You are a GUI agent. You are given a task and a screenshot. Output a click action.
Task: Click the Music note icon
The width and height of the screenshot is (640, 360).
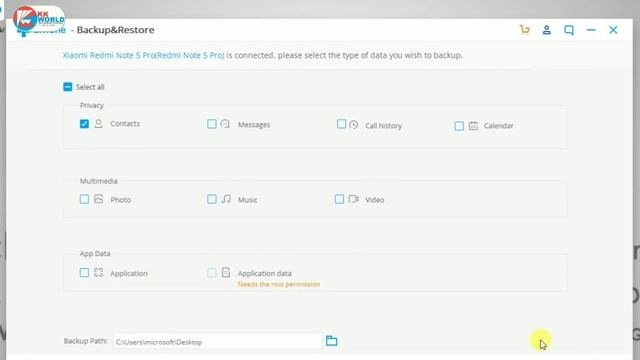coord(226,199)
